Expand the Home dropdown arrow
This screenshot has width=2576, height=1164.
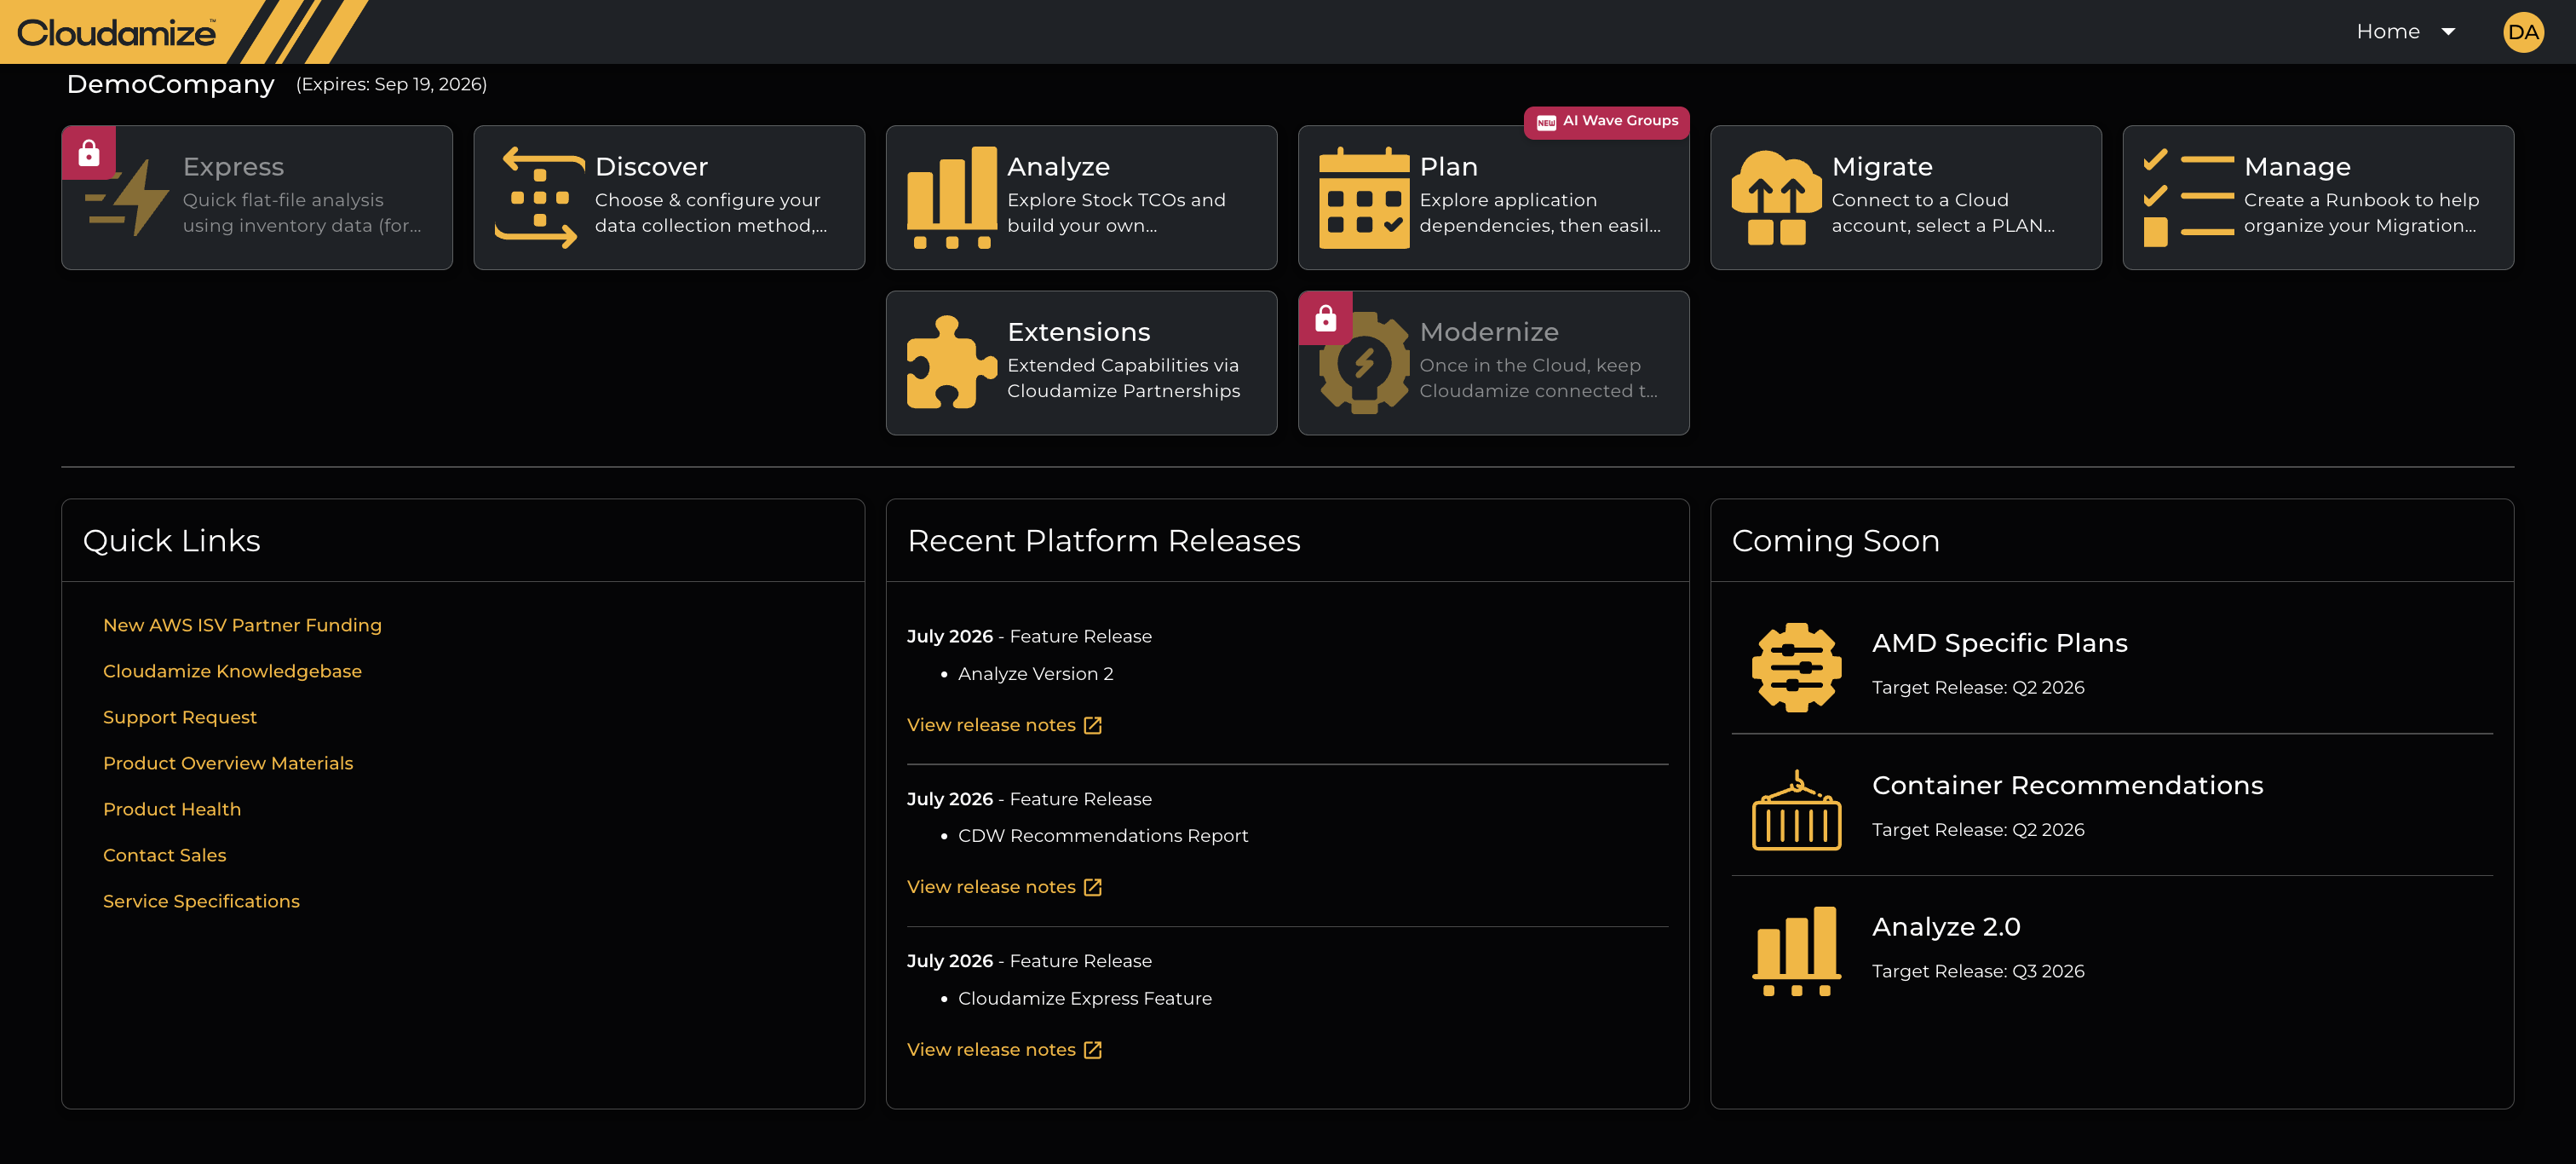[2448, 32]
